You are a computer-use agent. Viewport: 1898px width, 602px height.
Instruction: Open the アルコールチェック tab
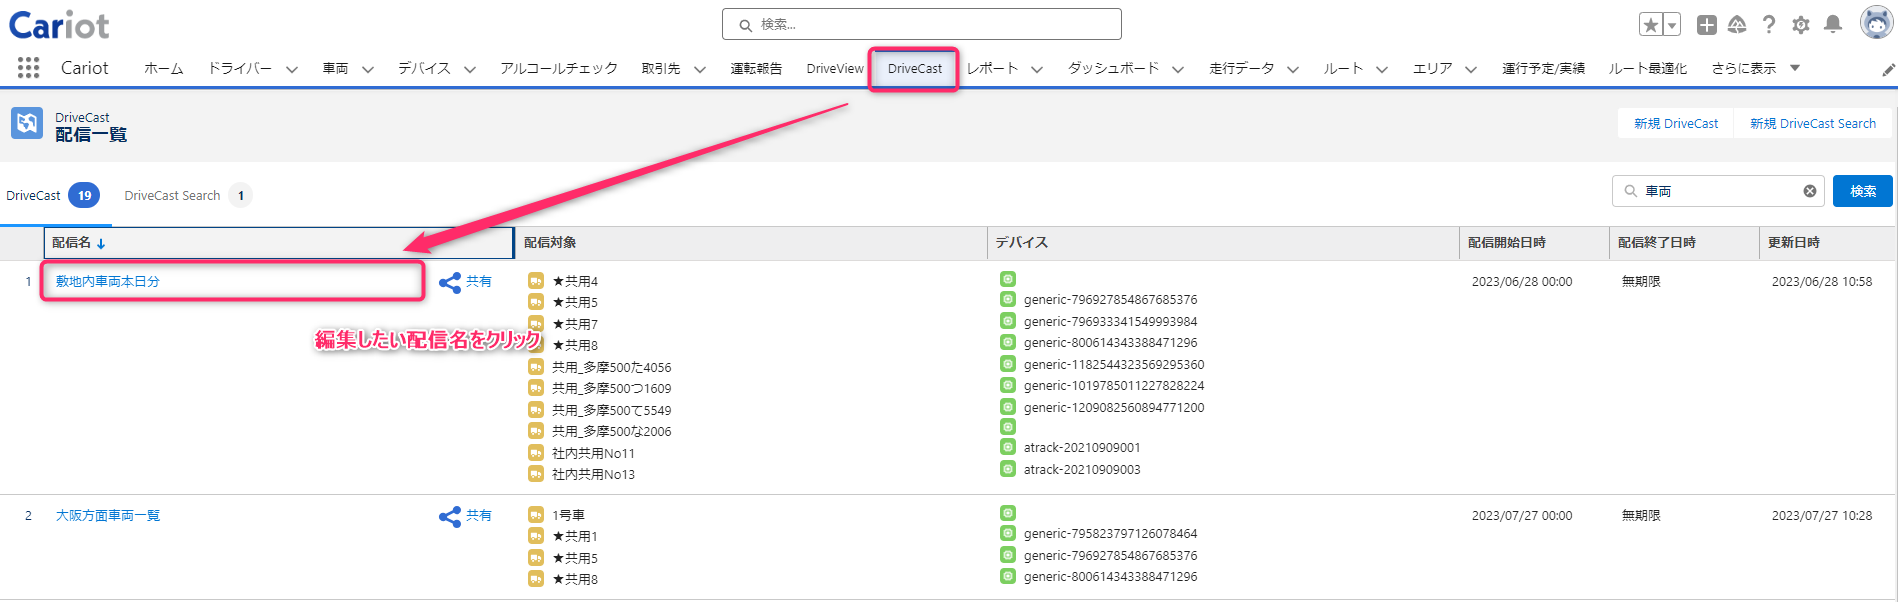[x=559, y=68]
